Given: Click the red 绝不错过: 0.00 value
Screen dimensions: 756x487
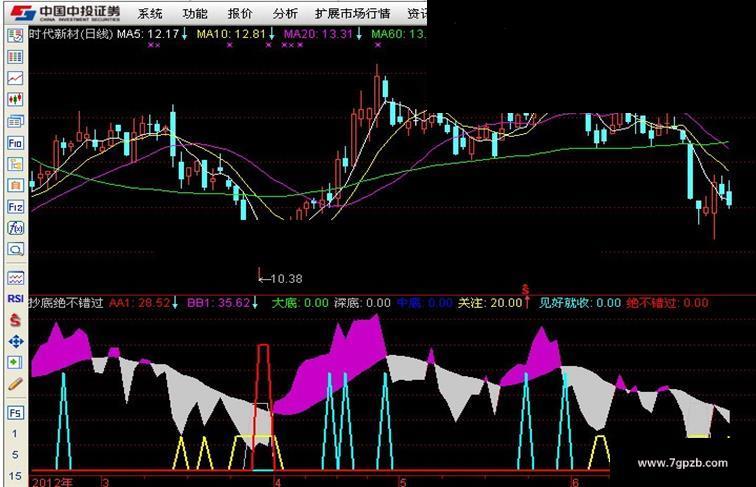Looking at the screenshot, I should [x=668, y=303].
